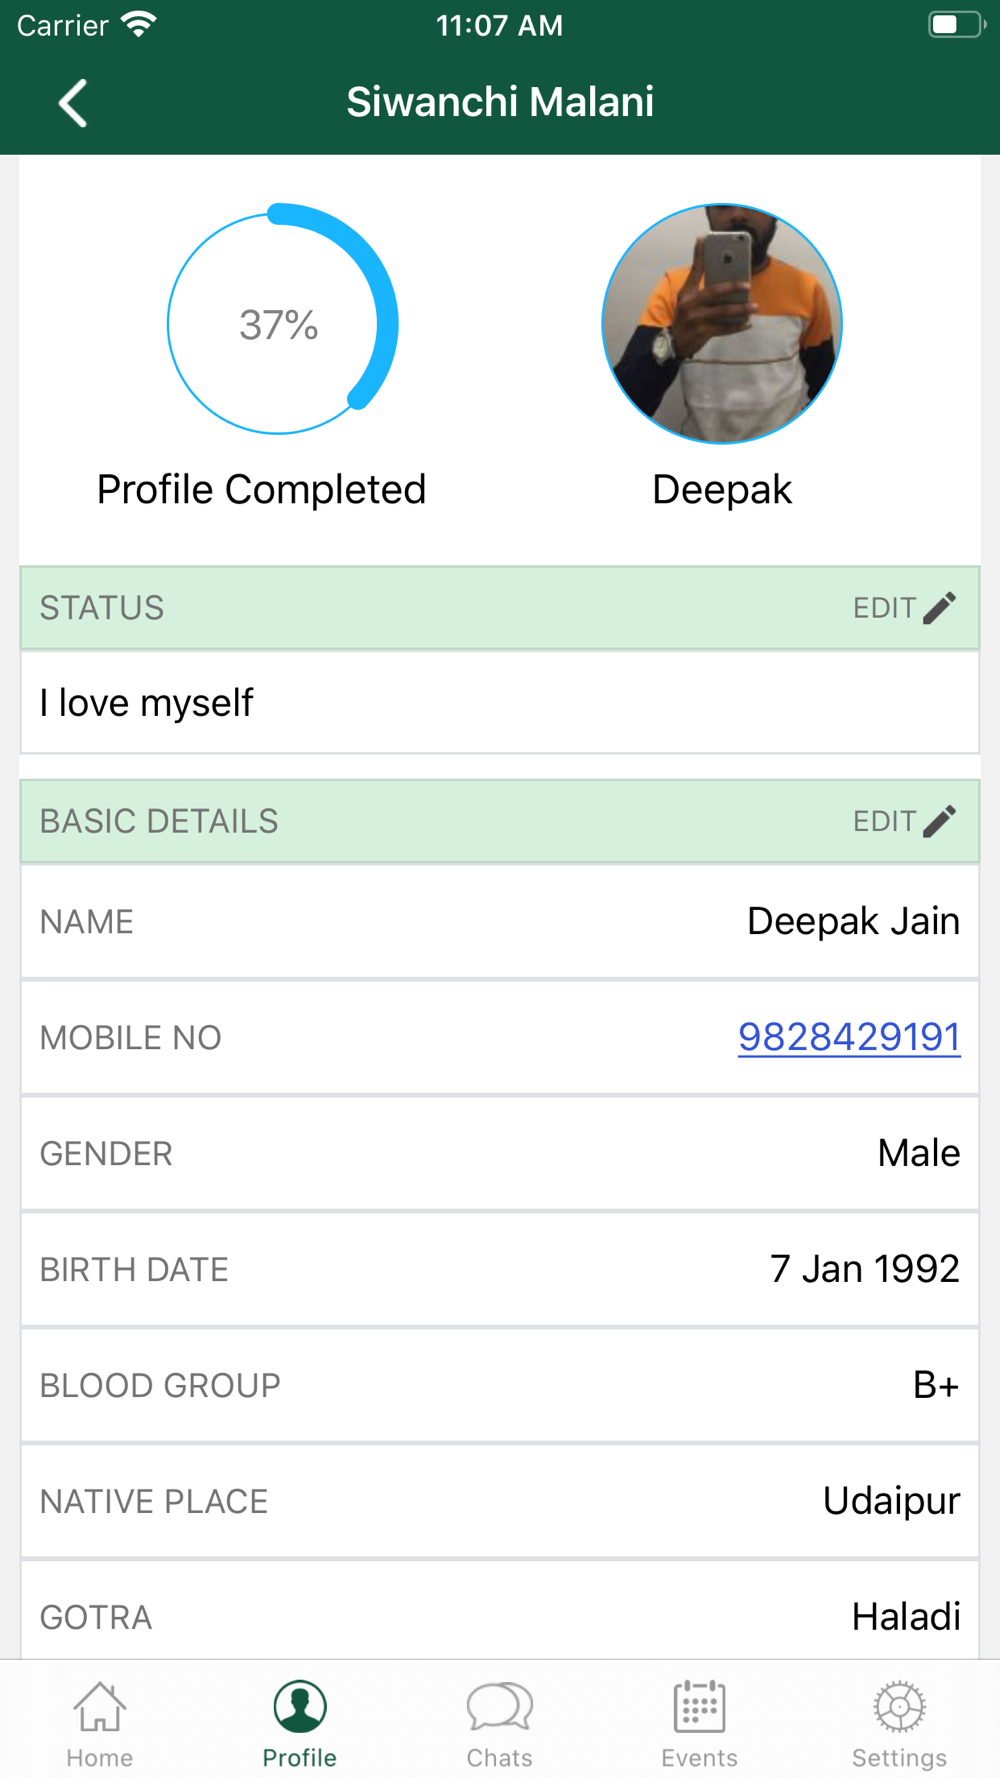
Task: Select the Gotra row
Action: click(x=500, y=1615)
